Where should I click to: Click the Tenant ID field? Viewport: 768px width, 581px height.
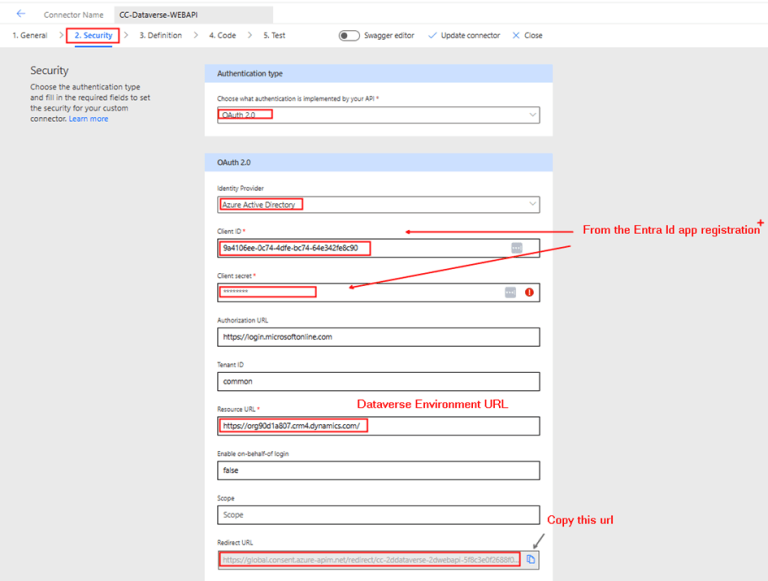[378, 382]
